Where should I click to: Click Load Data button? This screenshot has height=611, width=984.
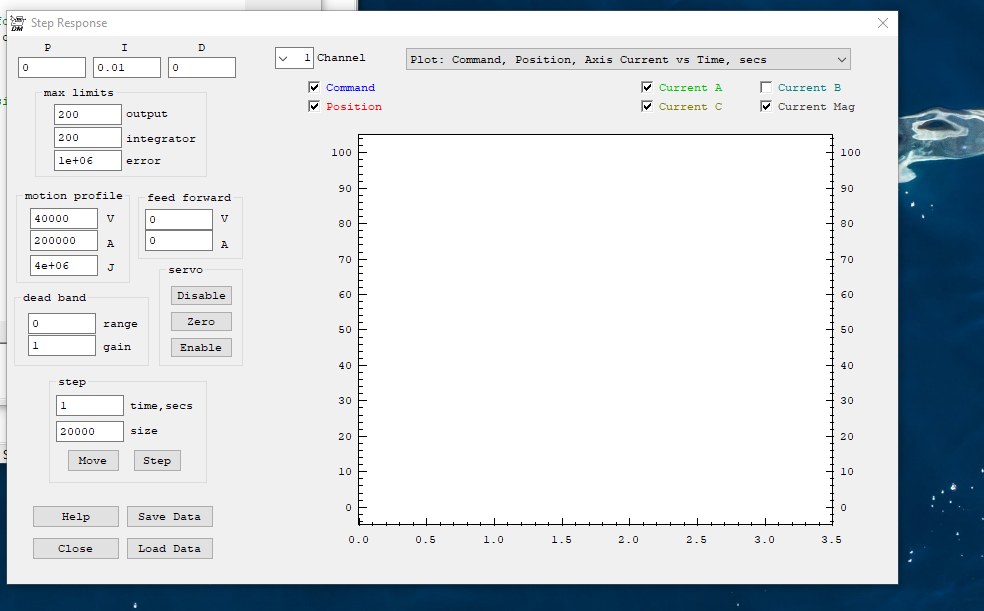(169, 549)
